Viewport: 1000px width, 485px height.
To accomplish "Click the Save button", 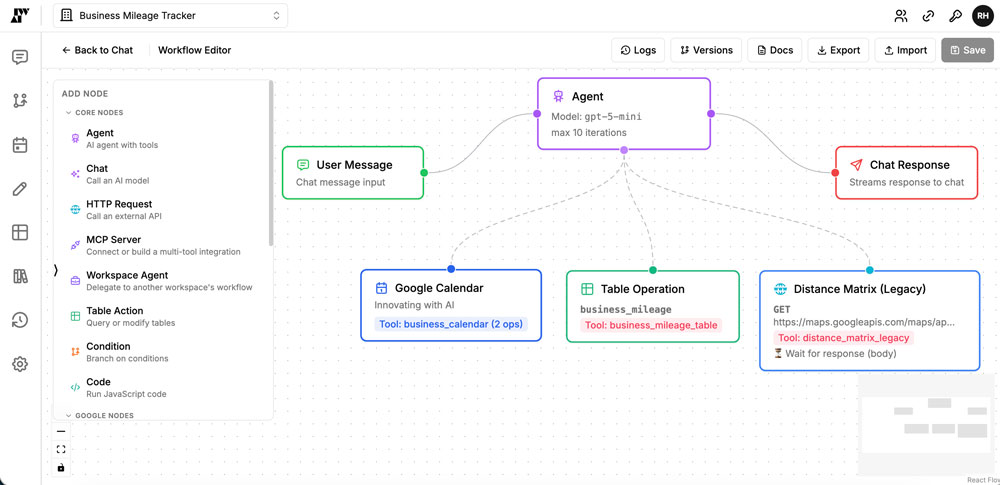I will 967,50.
